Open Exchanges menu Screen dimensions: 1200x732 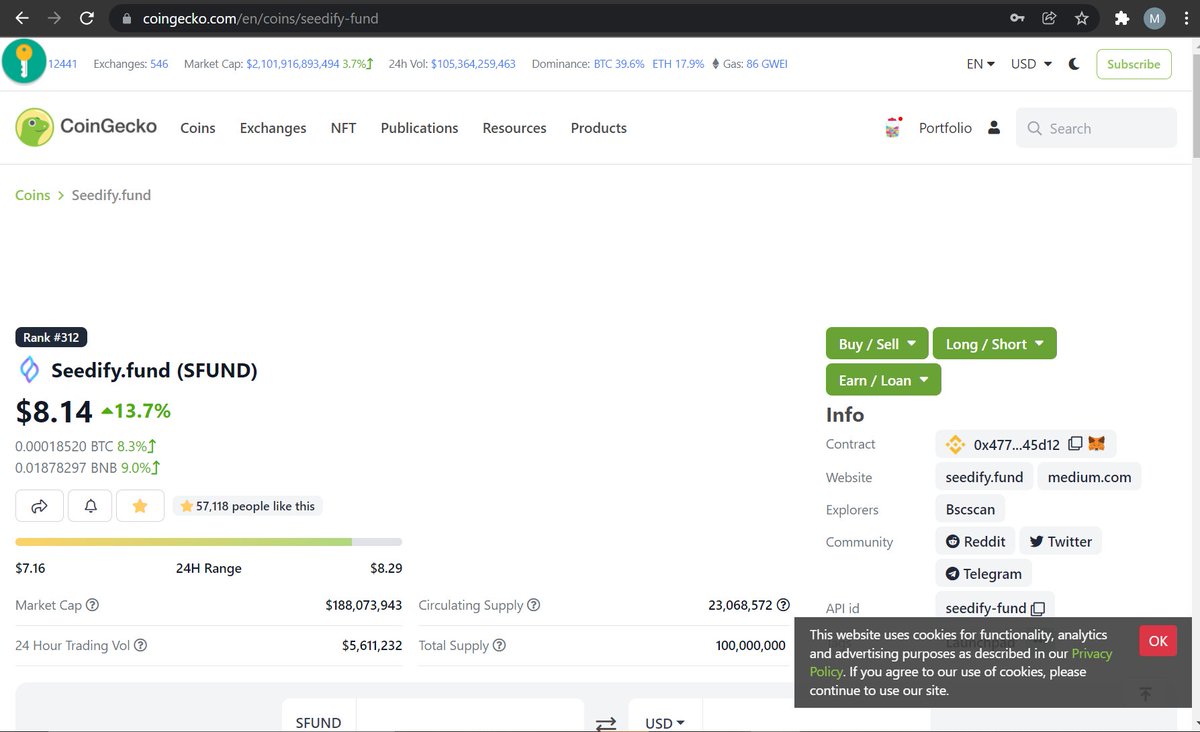pos(273,128)
